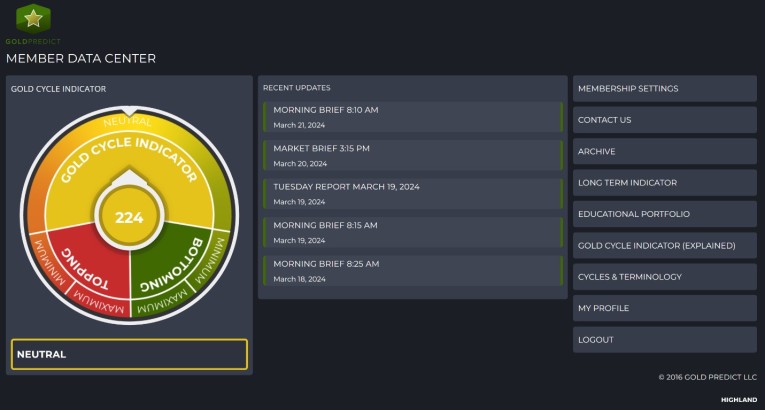This screenshot has height=410, width=765.
Task: Go to the Archive page
Action: coord(664,151)
